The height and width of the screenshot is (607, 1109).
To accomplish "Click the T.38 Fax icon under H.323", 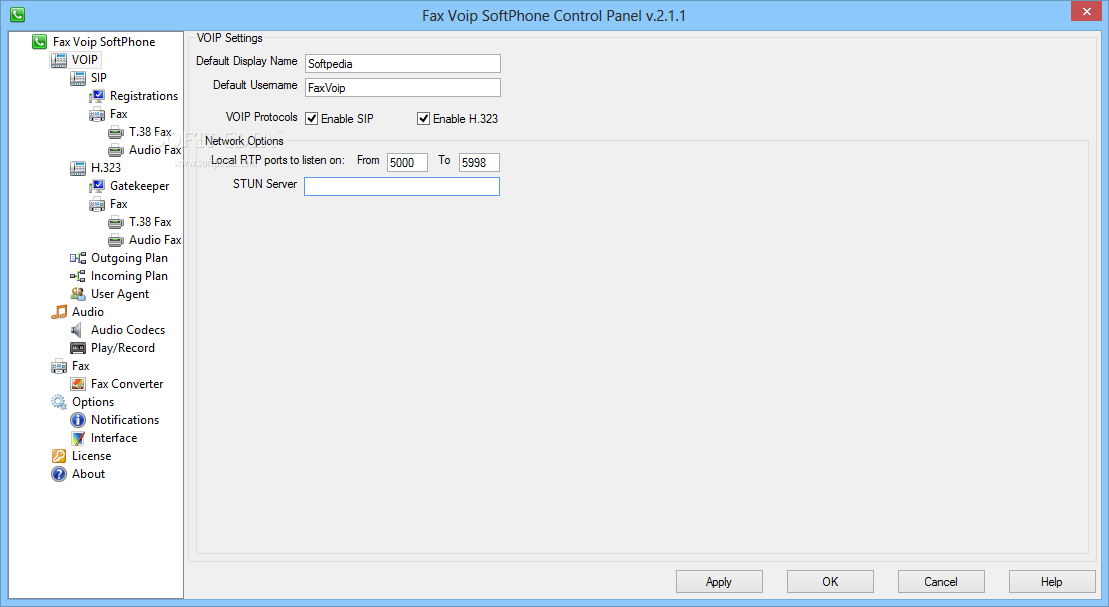I will pos(116,222).
